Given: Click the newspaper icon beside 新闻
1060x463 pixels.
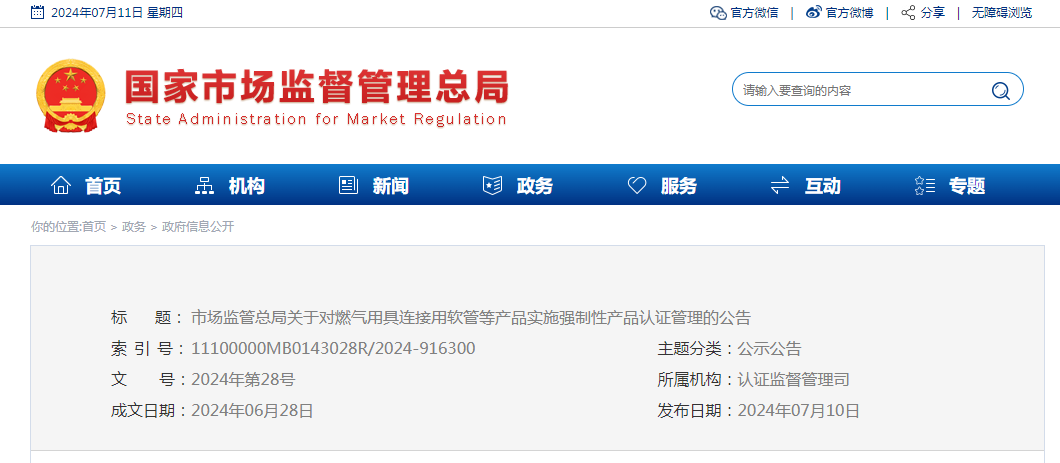Looking at the screenshot, I should coord(348,185).
